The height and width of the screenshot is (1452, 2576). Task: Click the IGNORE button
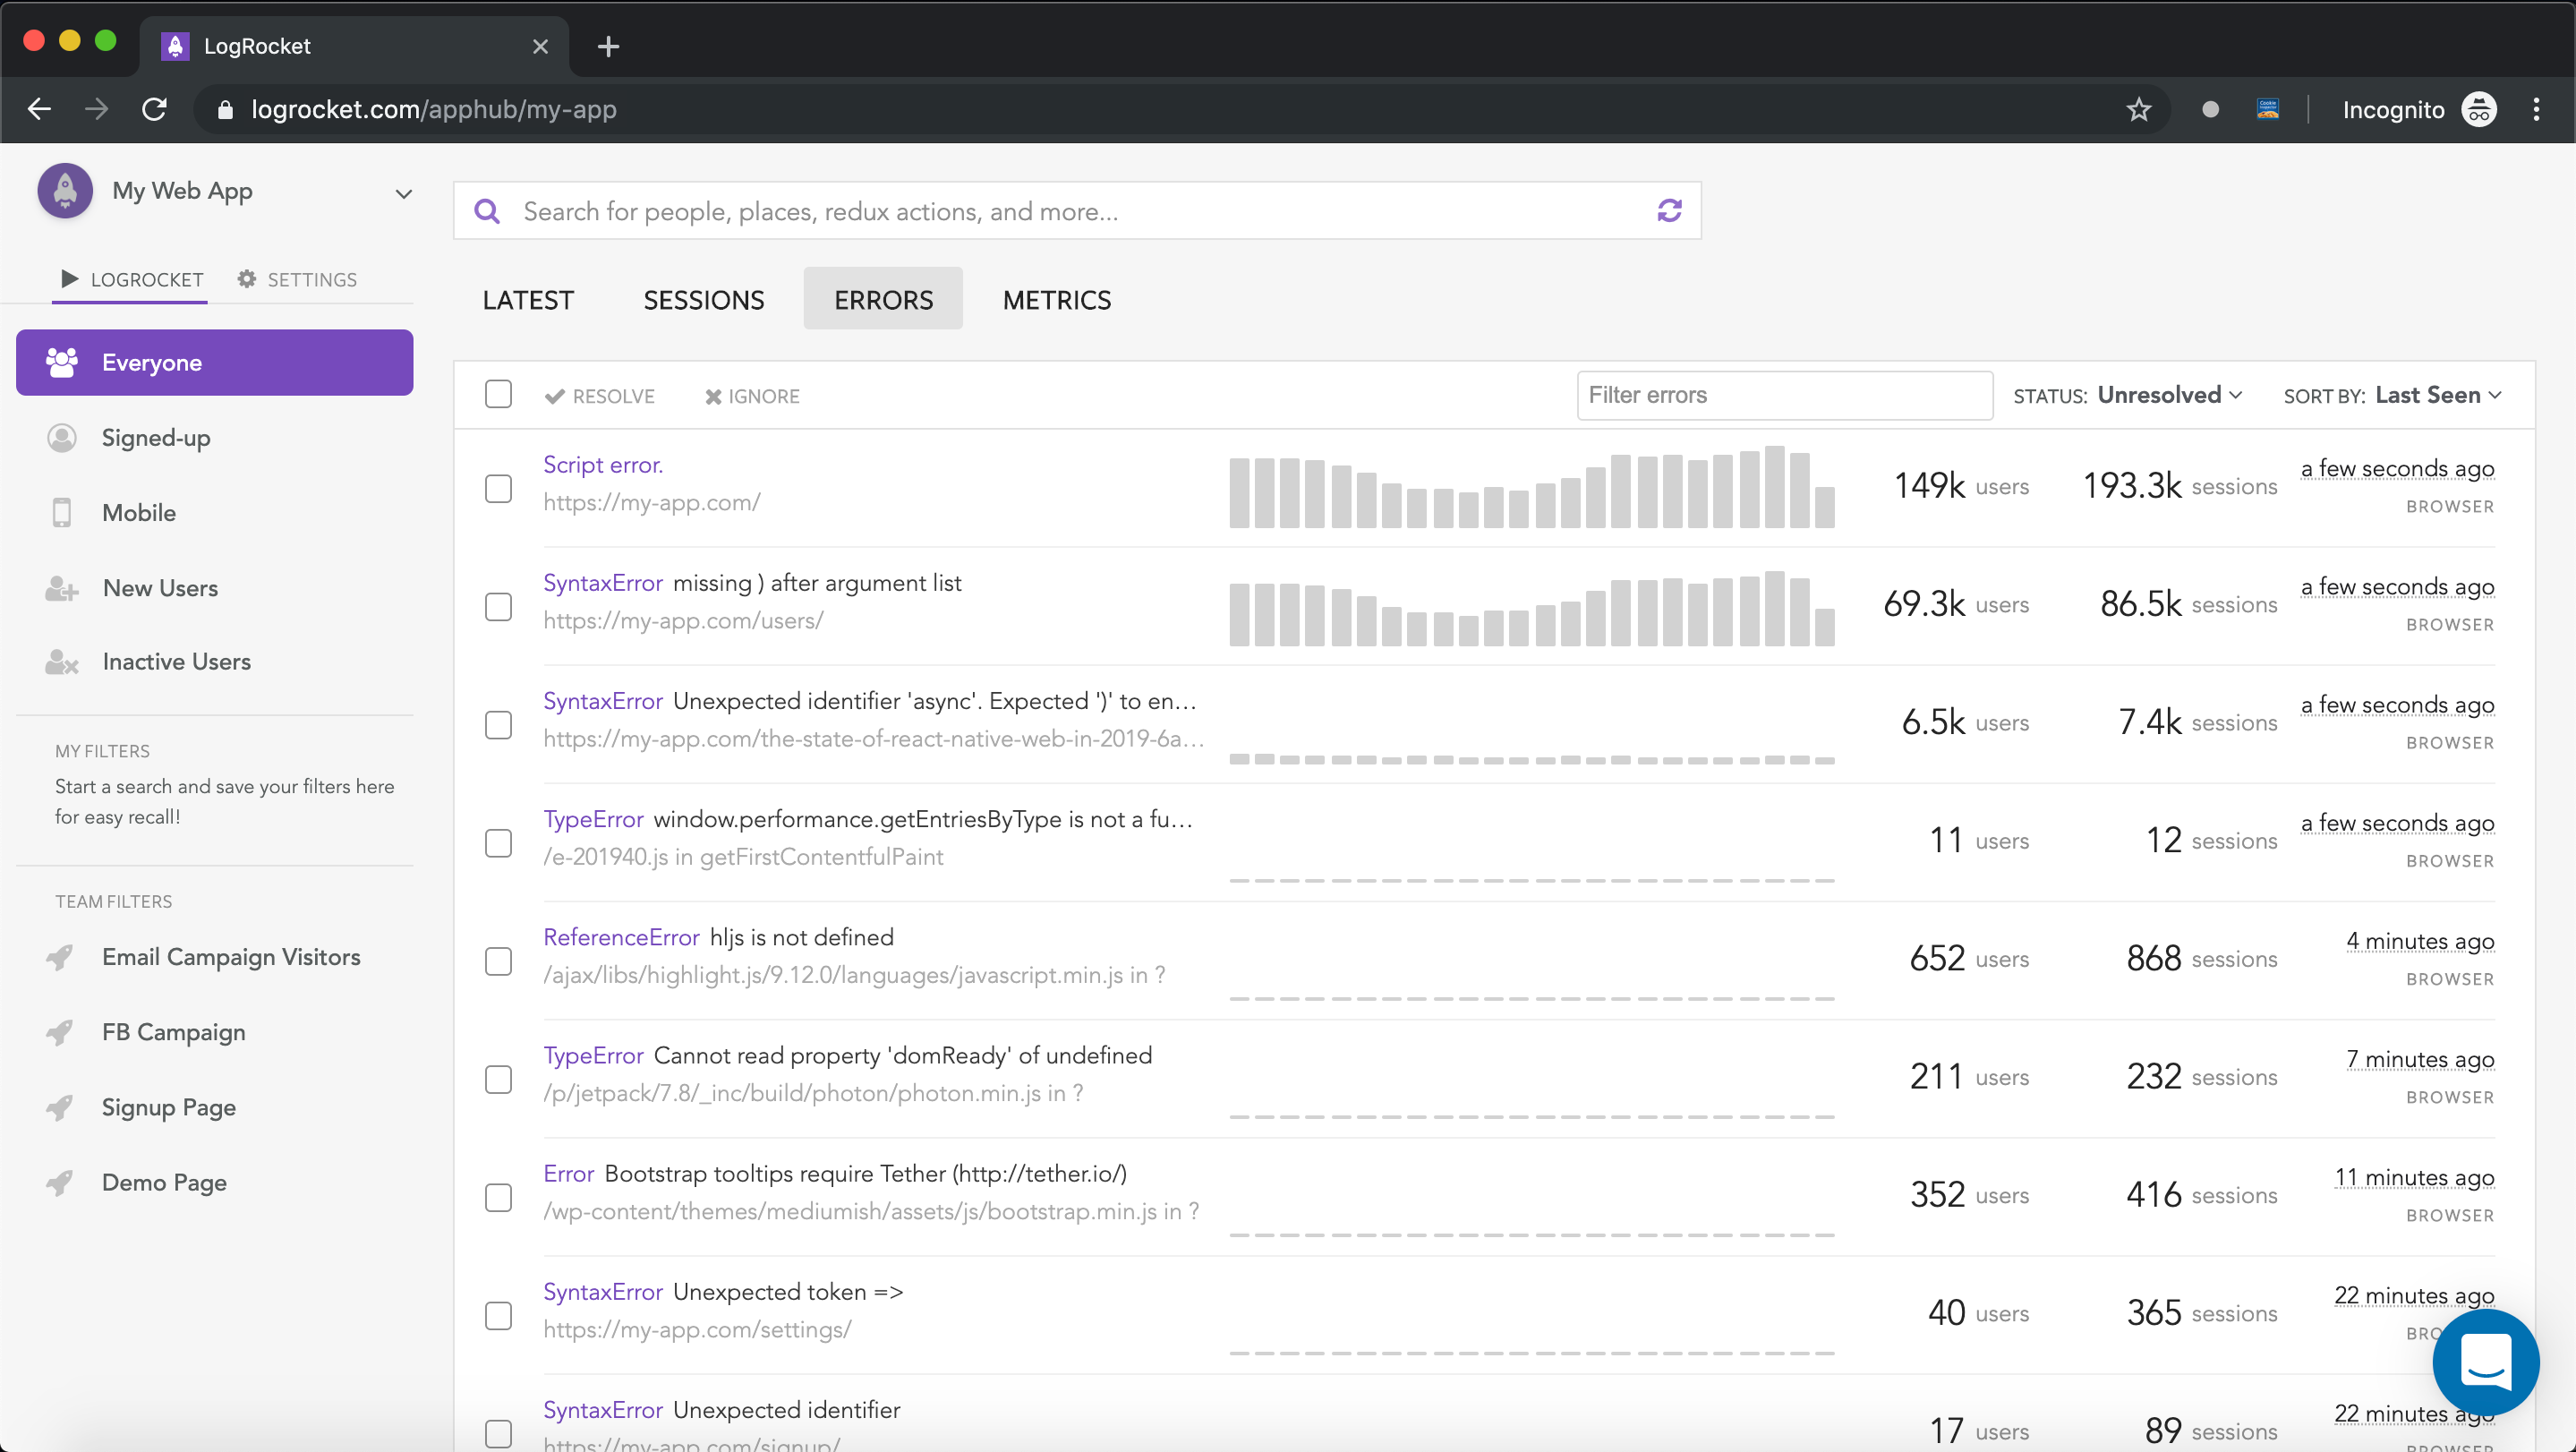coord(752,397)
